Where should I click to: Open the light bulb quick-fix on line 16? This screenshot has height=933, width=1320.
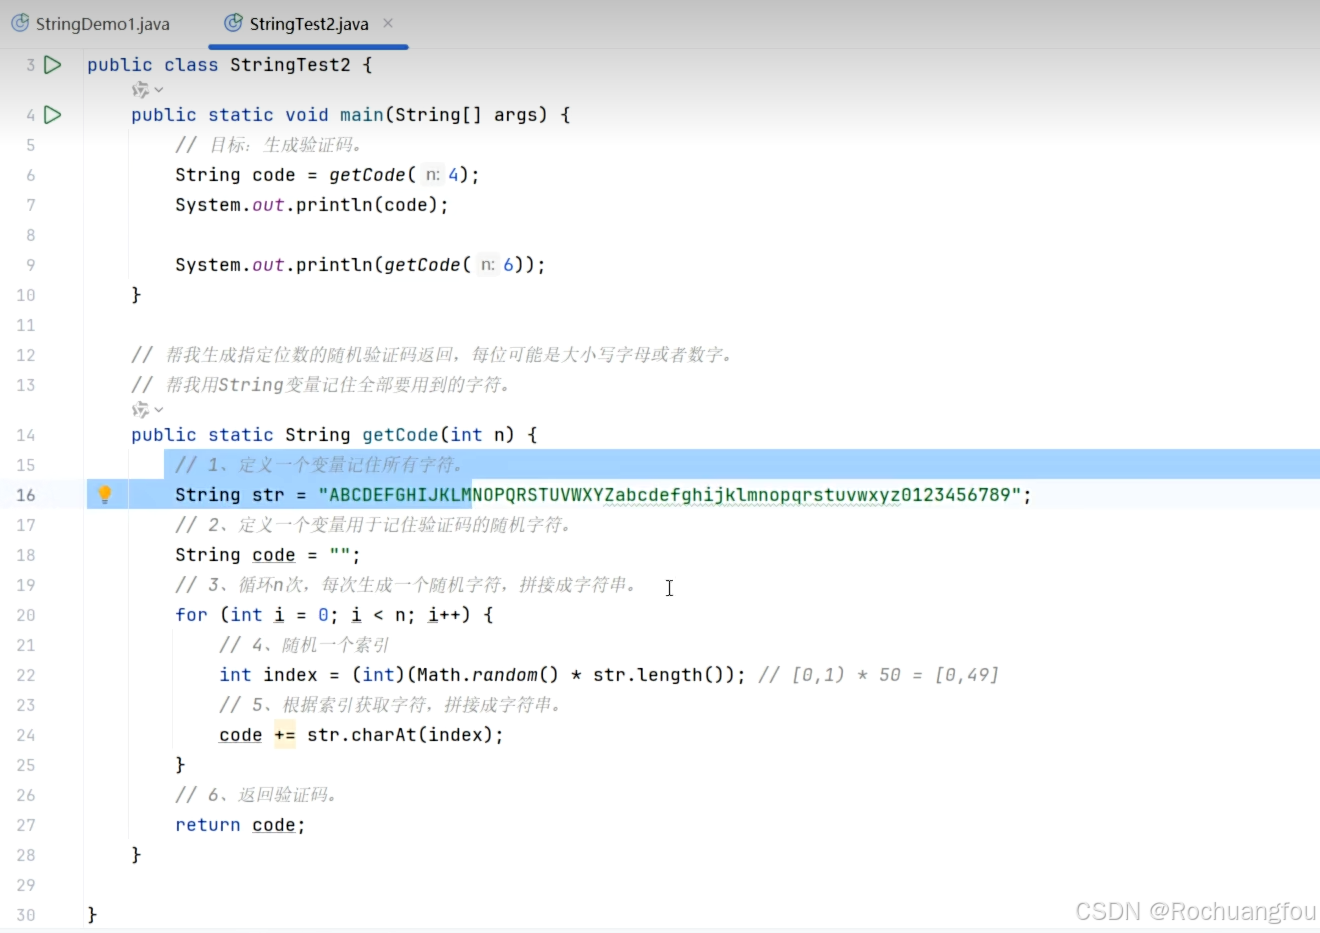104,494
